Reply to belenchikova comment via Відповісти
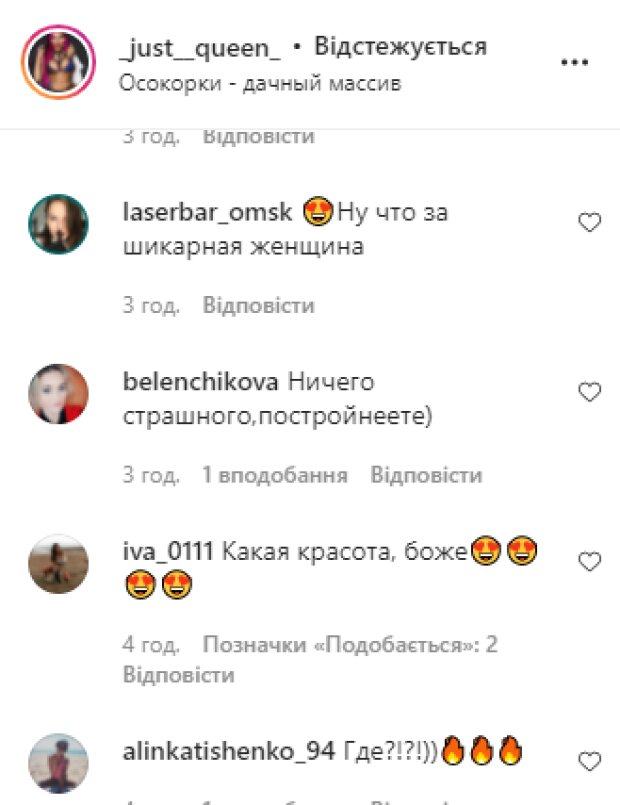Viewport: 620px width, 805px height. (x=426, y=475)
